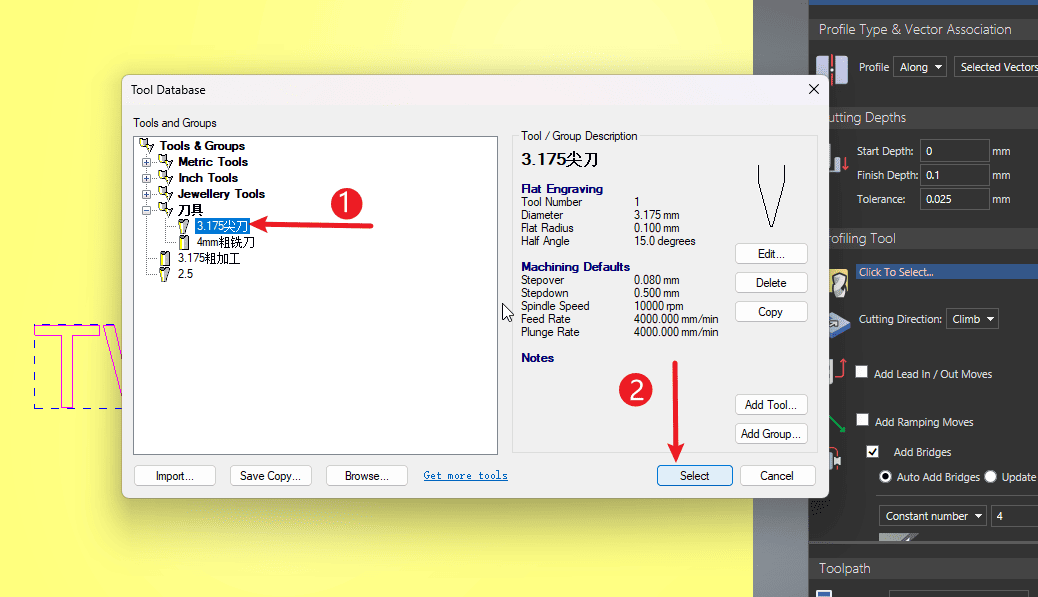The width and height of the screenshot is (1038, 597).
Task: Click the 4mm粗铣刀 end mill icon
Action: click(x=184, y=242)
